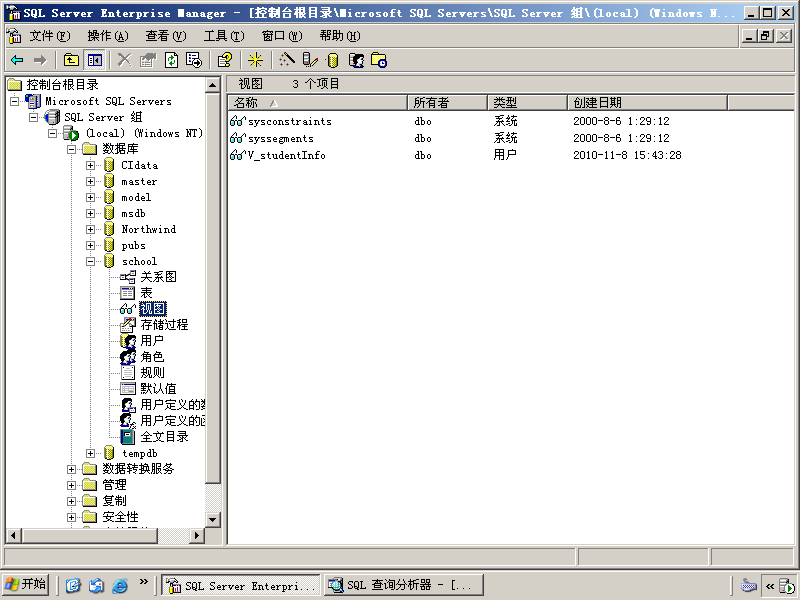This screenshot has width=800, height=600.
Task: Click the Forward arrow toolbar icon
Action: click(40, 60)
